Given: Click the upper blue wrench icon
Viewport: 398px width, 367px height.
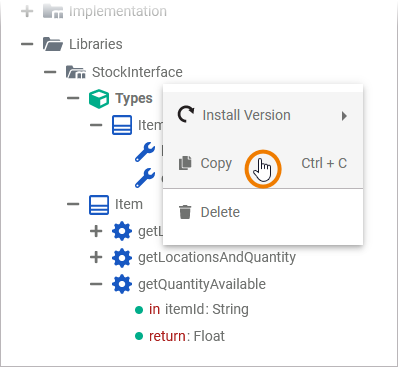Looking at the screenshot, I should pyautogui.click(x=145, y=152).
